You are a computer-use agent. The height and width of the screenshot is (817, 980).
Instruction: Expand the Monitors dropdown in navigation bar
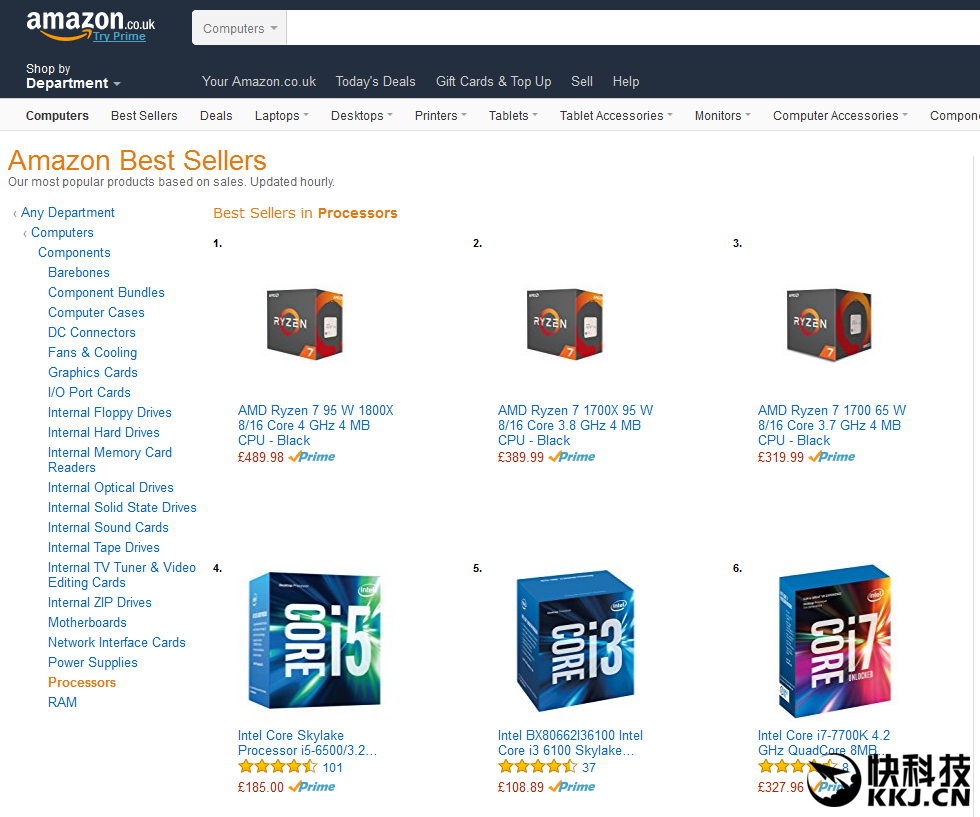pyautogui.click(x=722, y=116)
